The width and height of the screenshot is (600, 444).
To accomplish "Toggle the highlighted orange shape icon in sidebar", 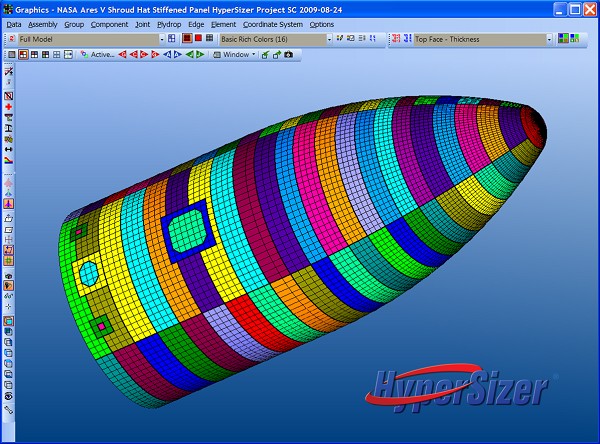I will [8, 286].
